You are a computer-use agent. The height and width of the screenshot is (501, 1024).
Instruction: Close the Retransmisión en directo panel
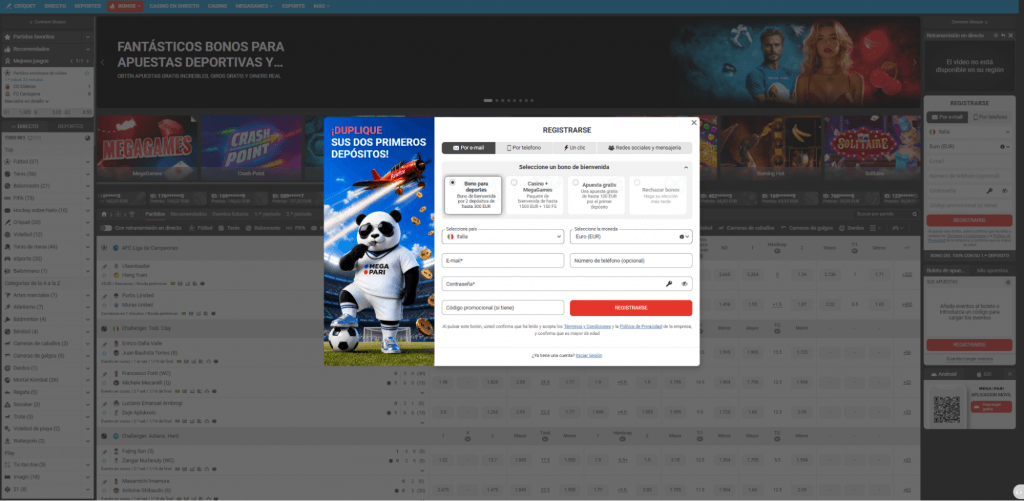1010,35
